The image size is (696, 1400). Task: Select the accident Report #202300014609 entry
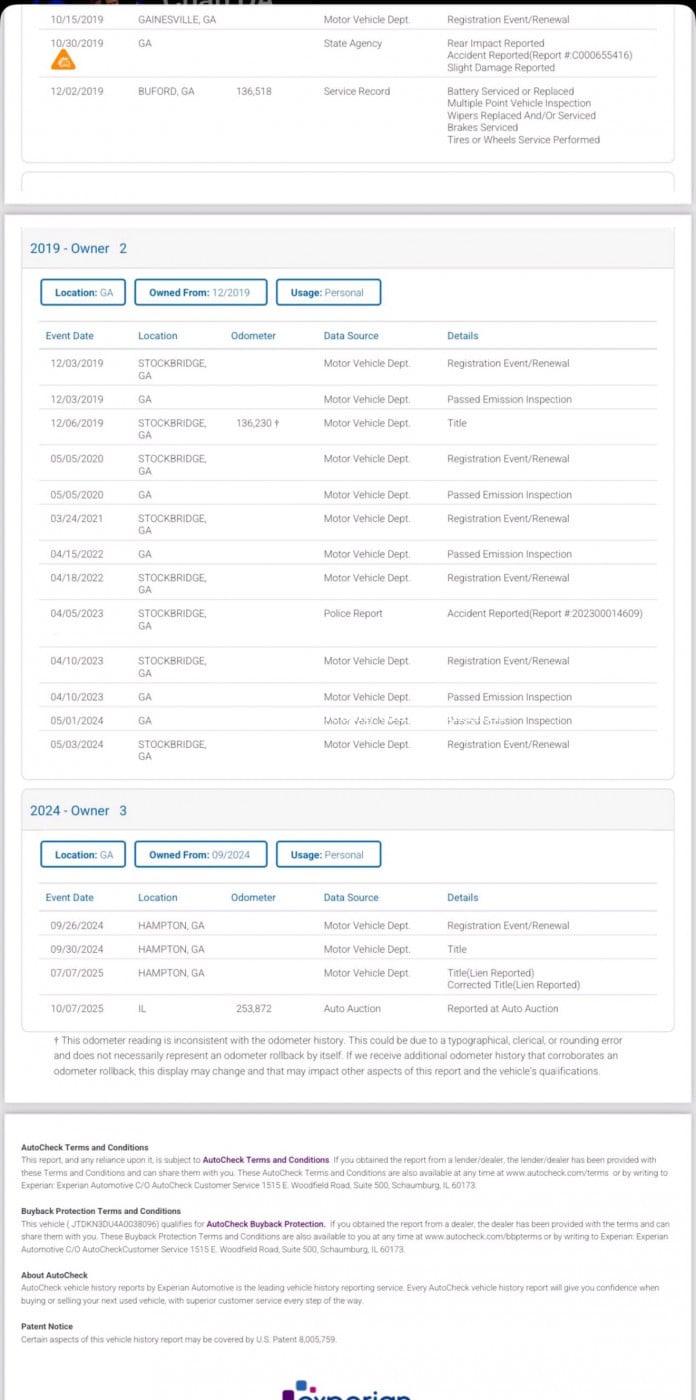[x=544, y=613]
